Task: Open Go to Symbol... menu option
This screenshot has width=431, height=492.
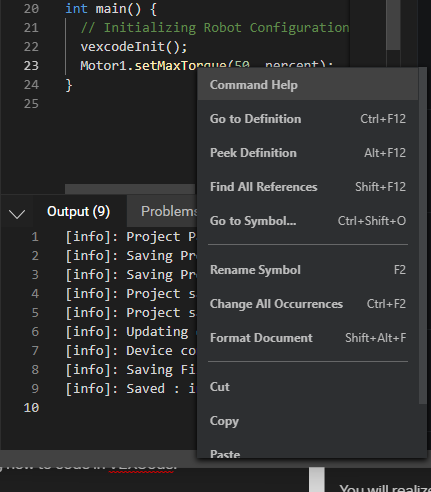Action: 307,221
